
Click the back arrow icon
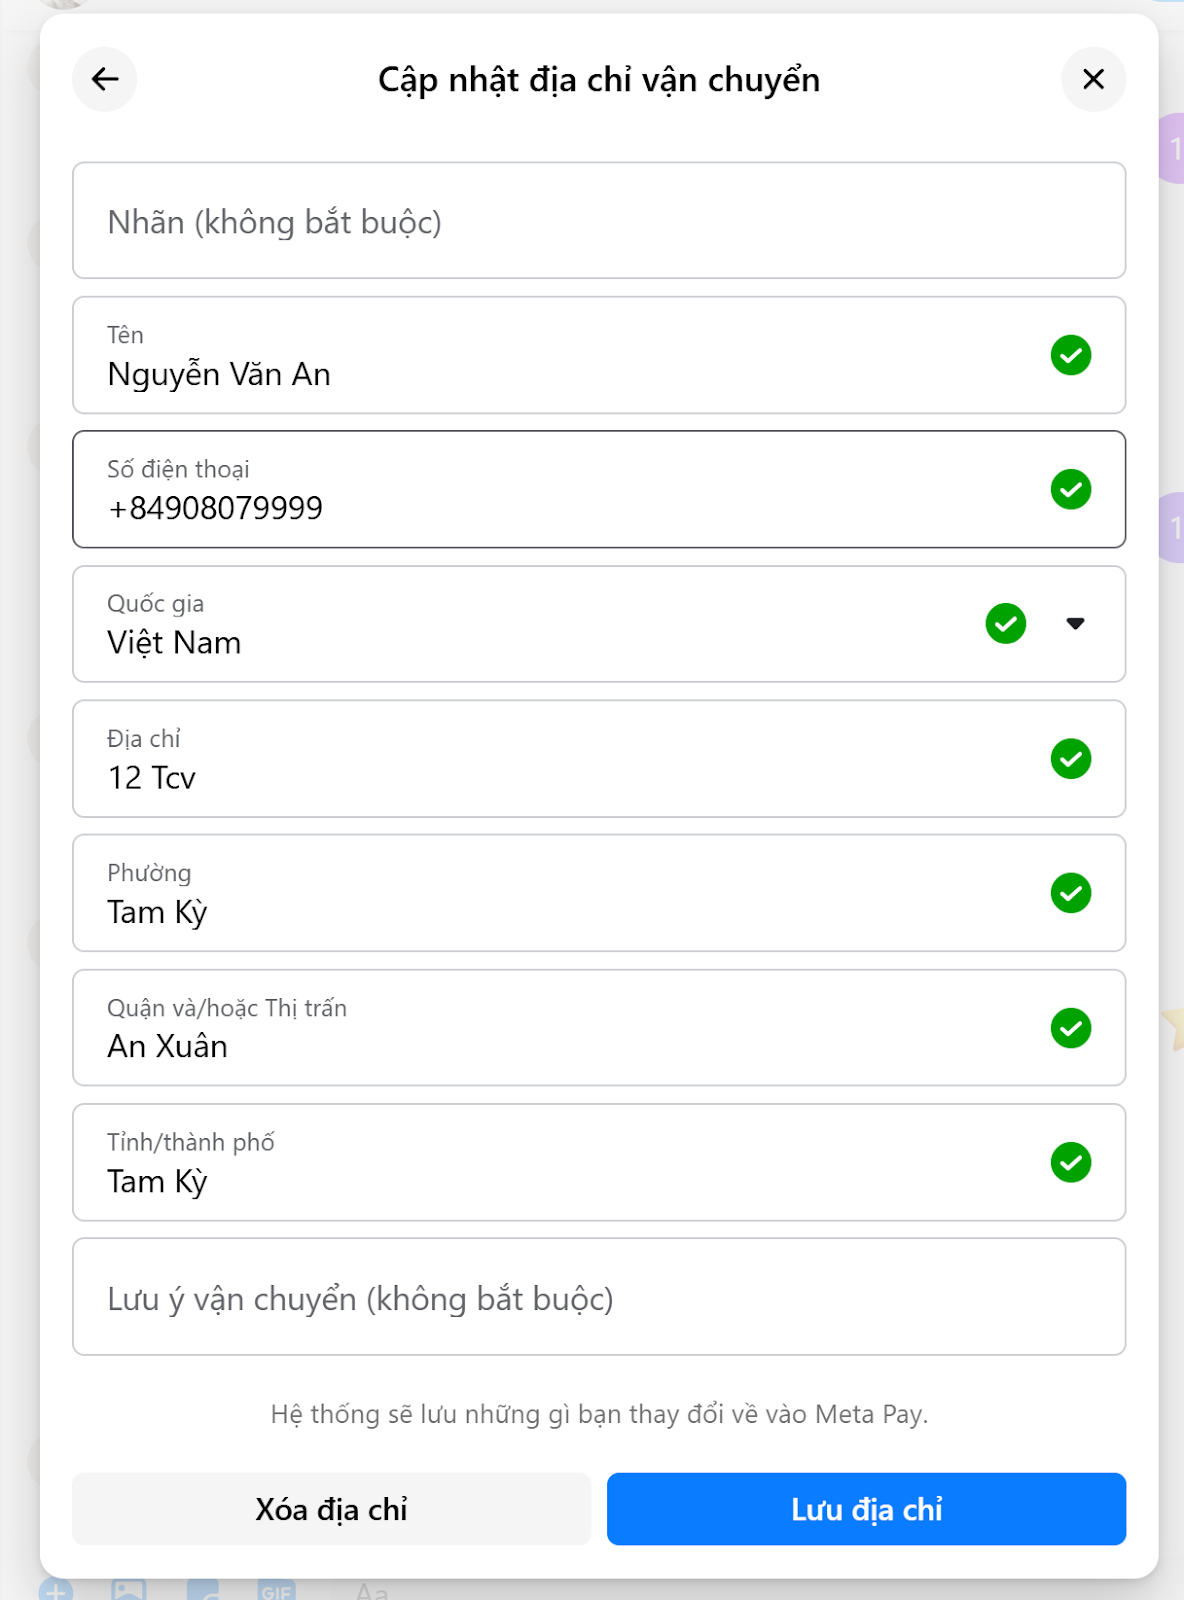(x=105, y=79)
